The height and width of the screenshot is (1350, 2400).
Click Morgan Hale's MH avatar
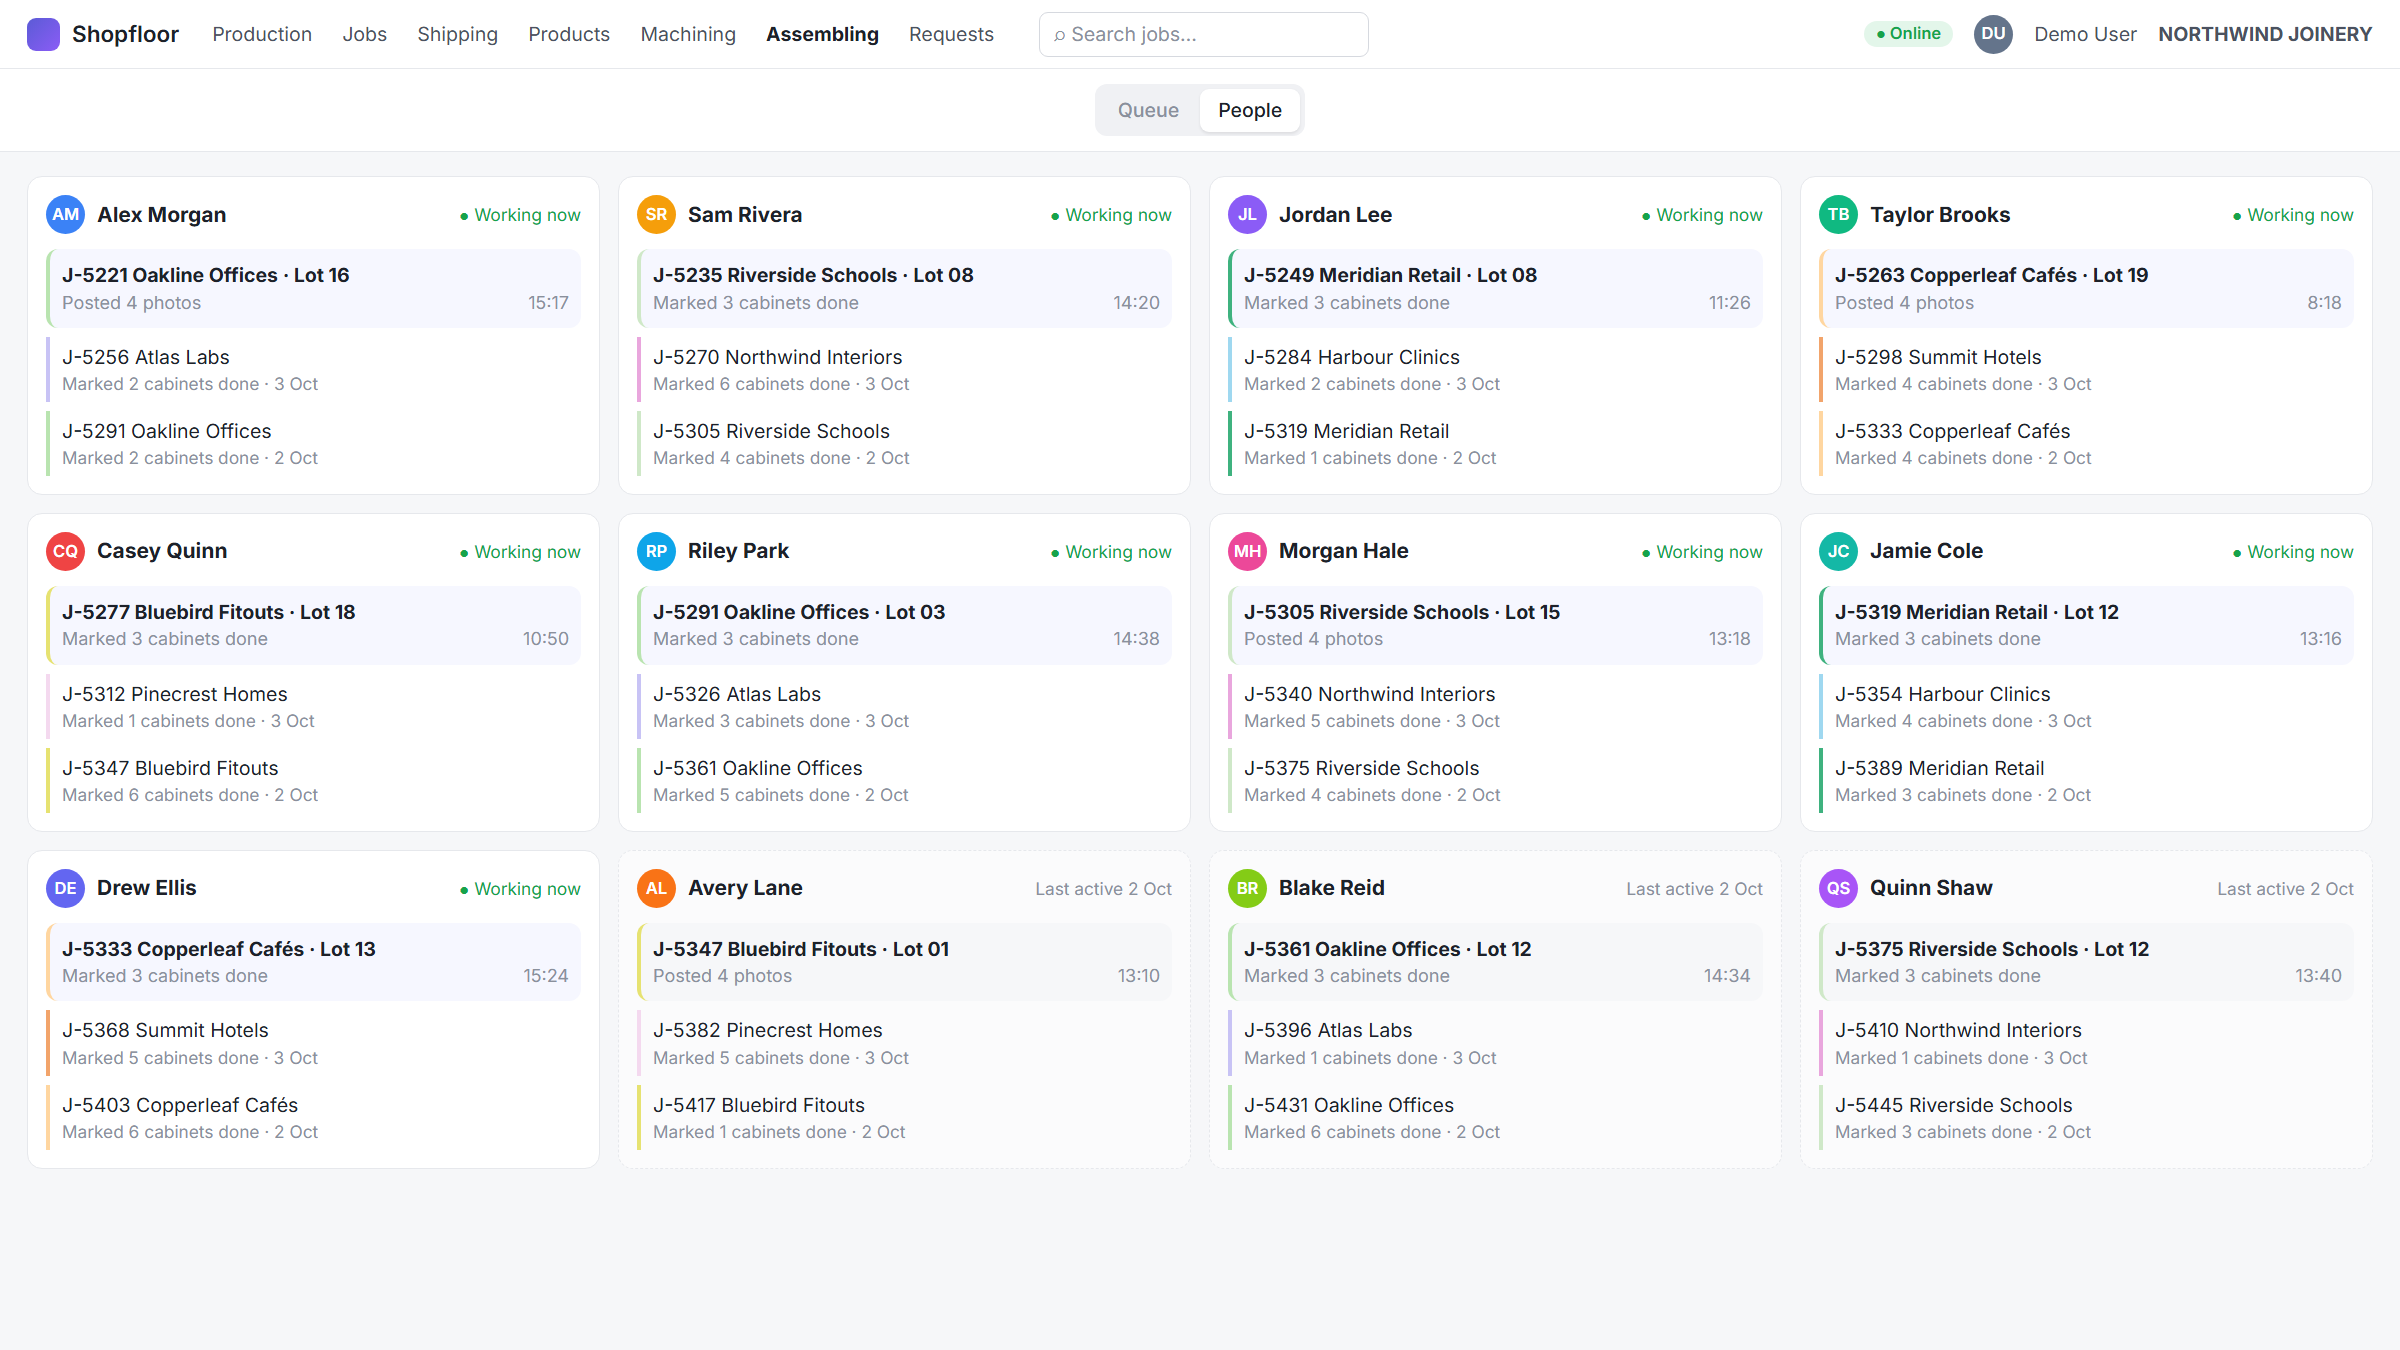1247,551
